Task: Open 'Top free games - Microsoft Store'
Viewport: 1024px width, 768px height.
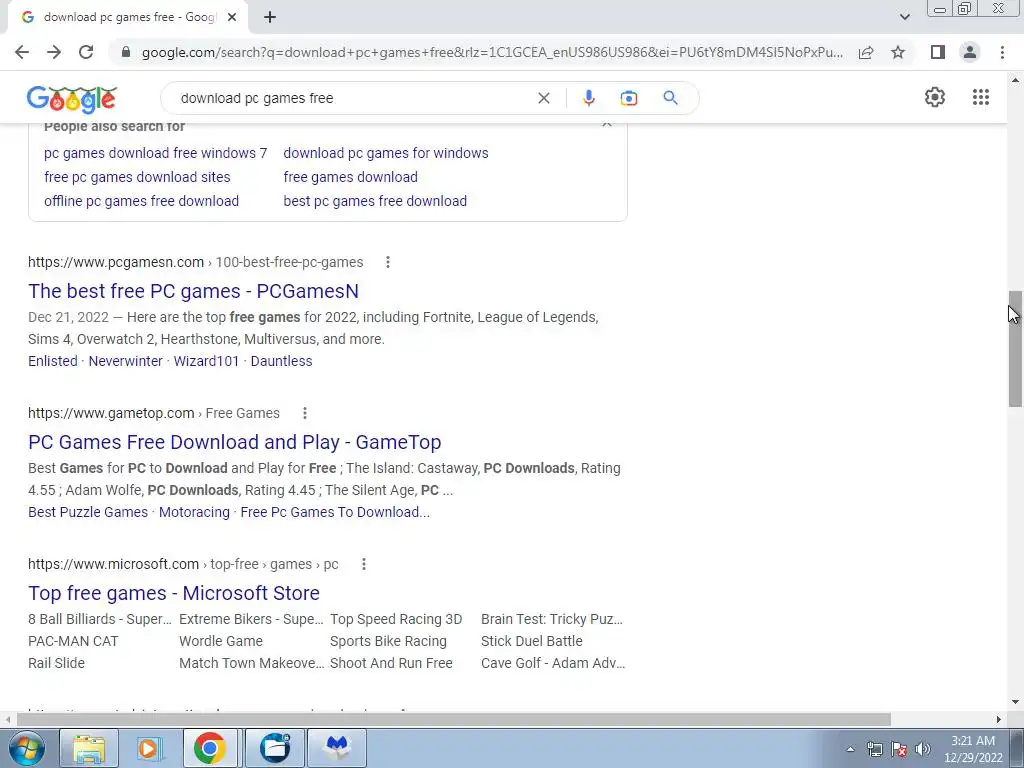Action: (x=174, y=593)
